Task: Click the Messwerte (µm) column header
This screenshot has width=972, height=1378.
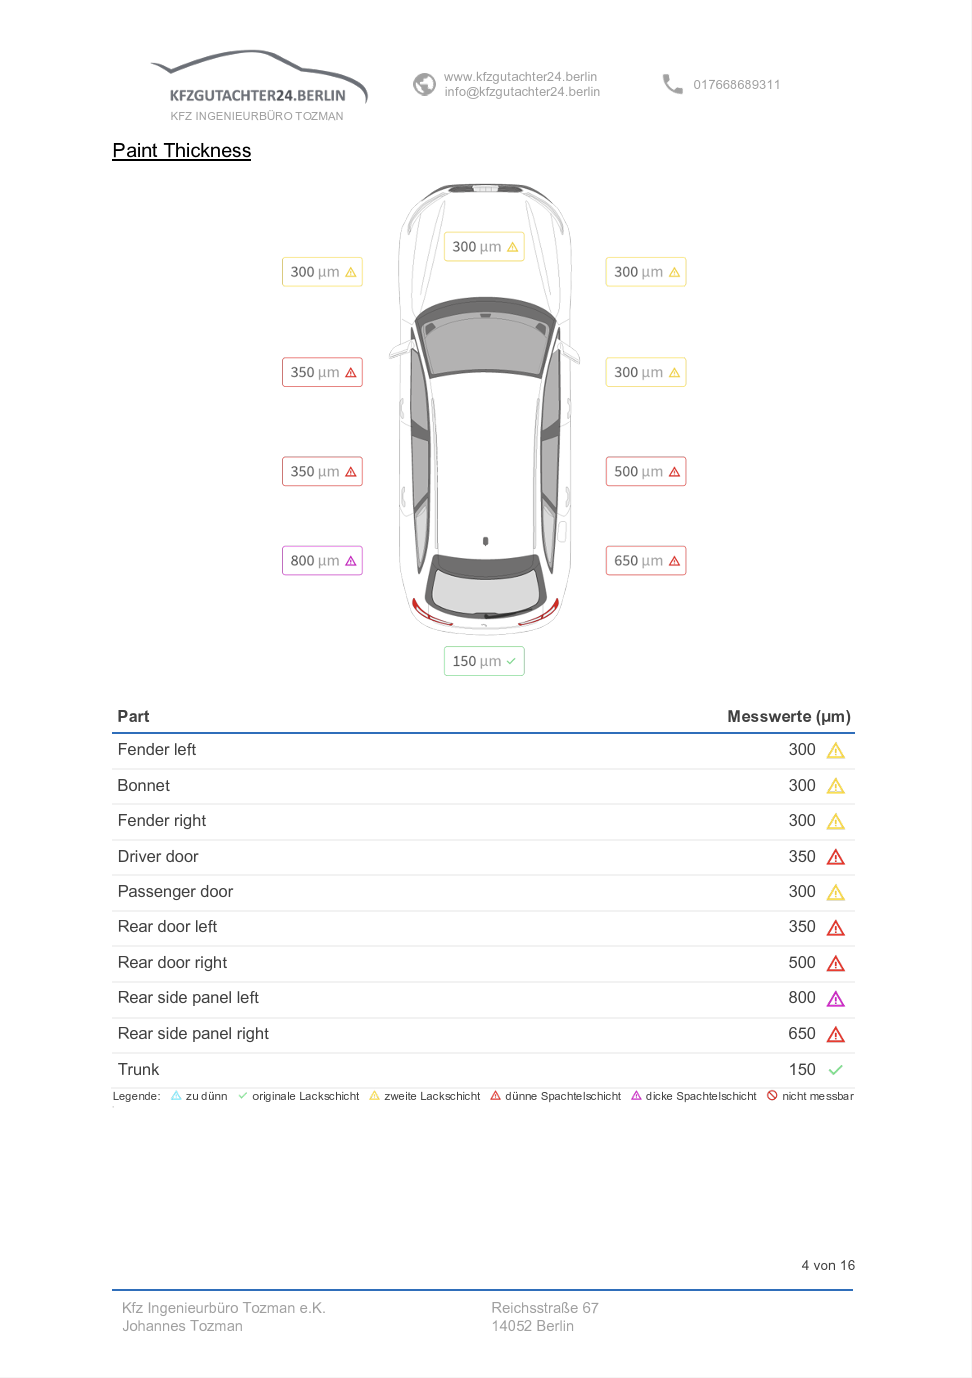Action: click(x=789, y=717)
